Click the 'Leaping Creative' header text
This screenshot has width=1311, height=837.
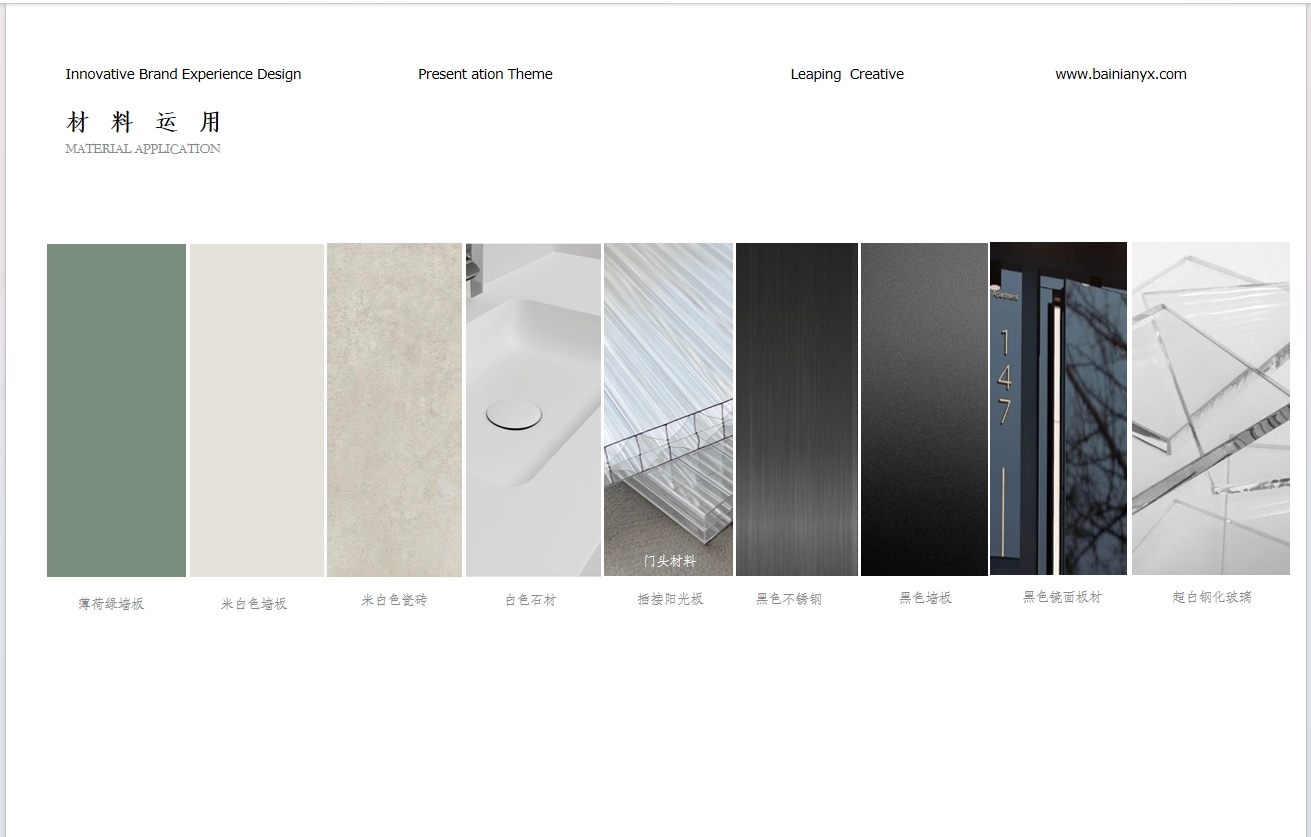pos(847,74)
